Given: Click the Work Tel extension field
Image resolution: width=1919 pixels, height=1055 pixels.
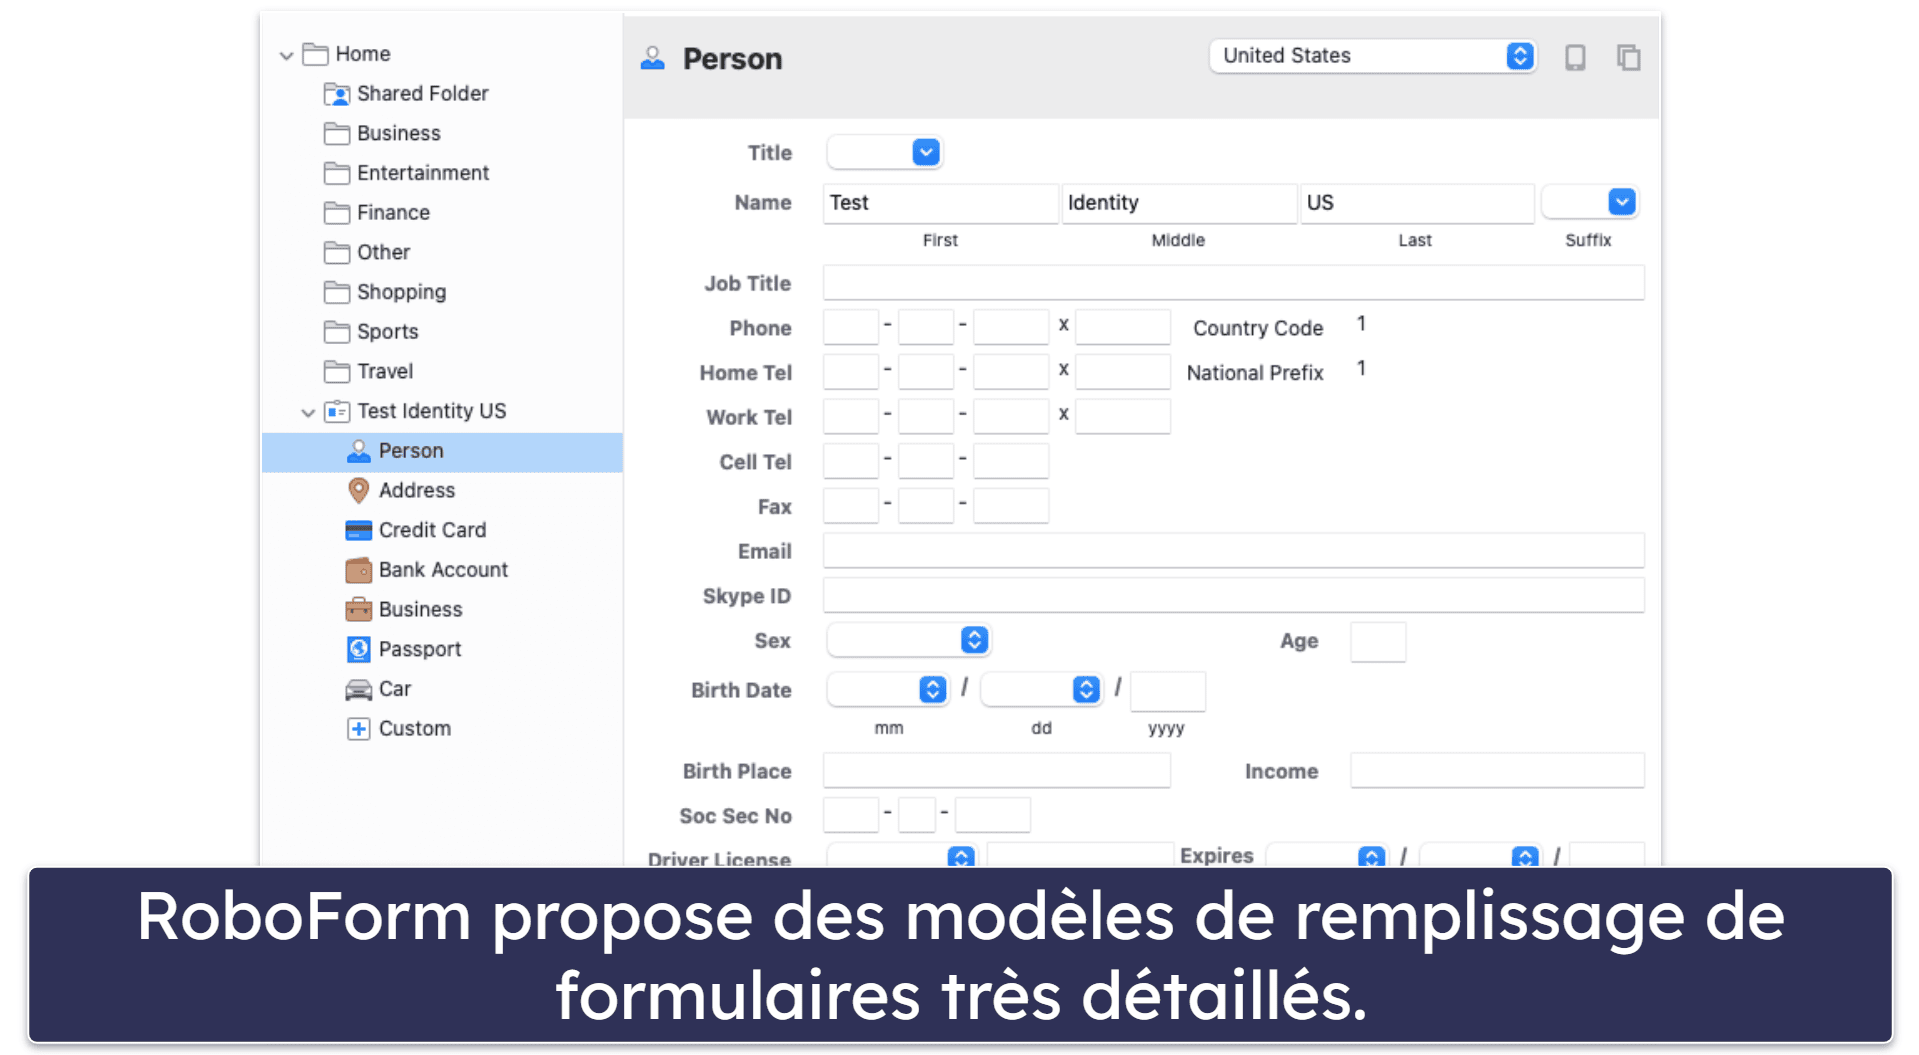Looking at the screenshot, I should click(1122, 416).
